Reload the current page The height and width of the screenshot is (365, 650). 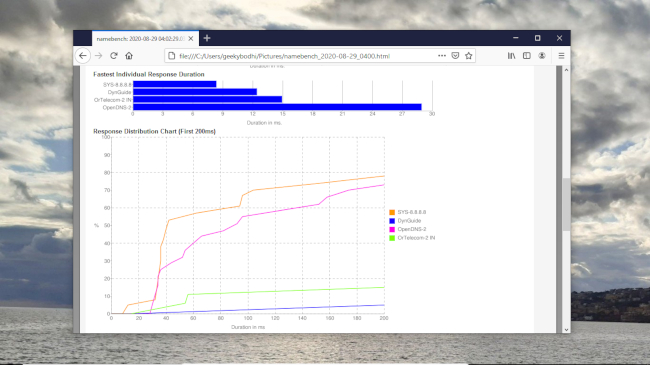[114, 56]
